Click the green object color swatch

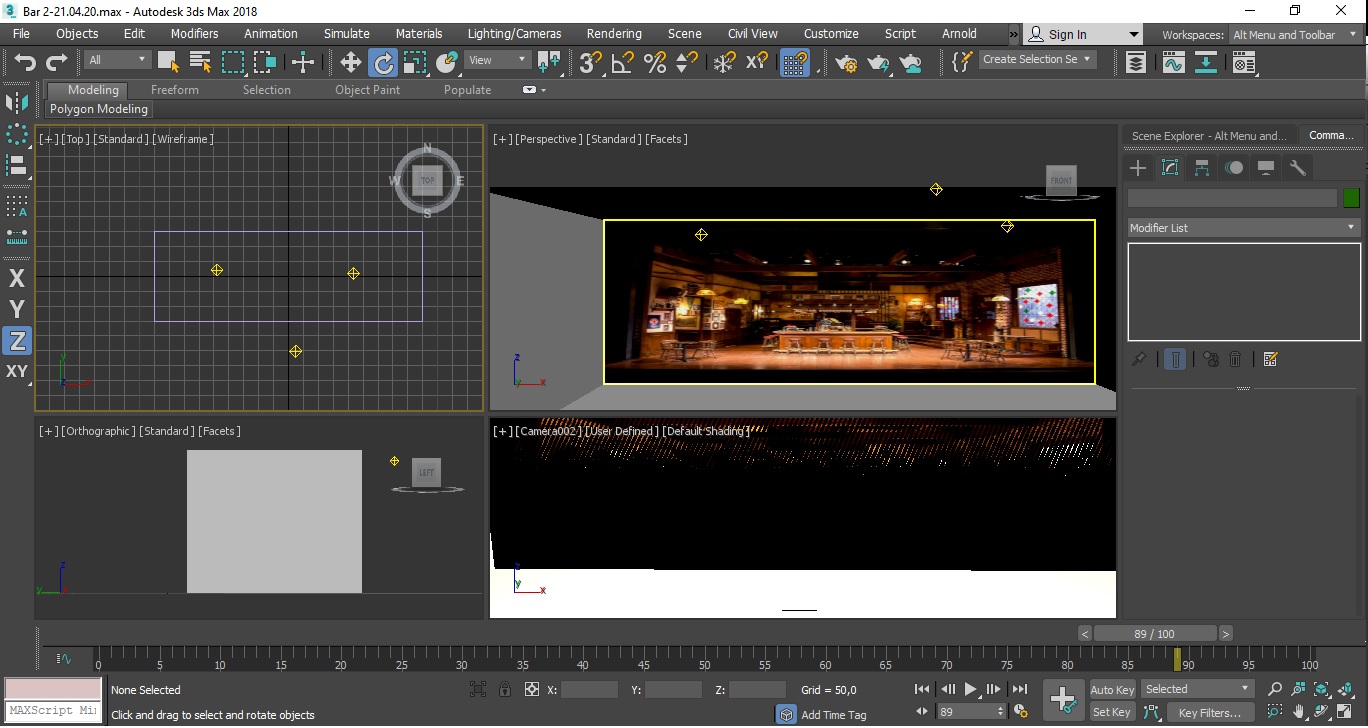tap(1352, 198)
